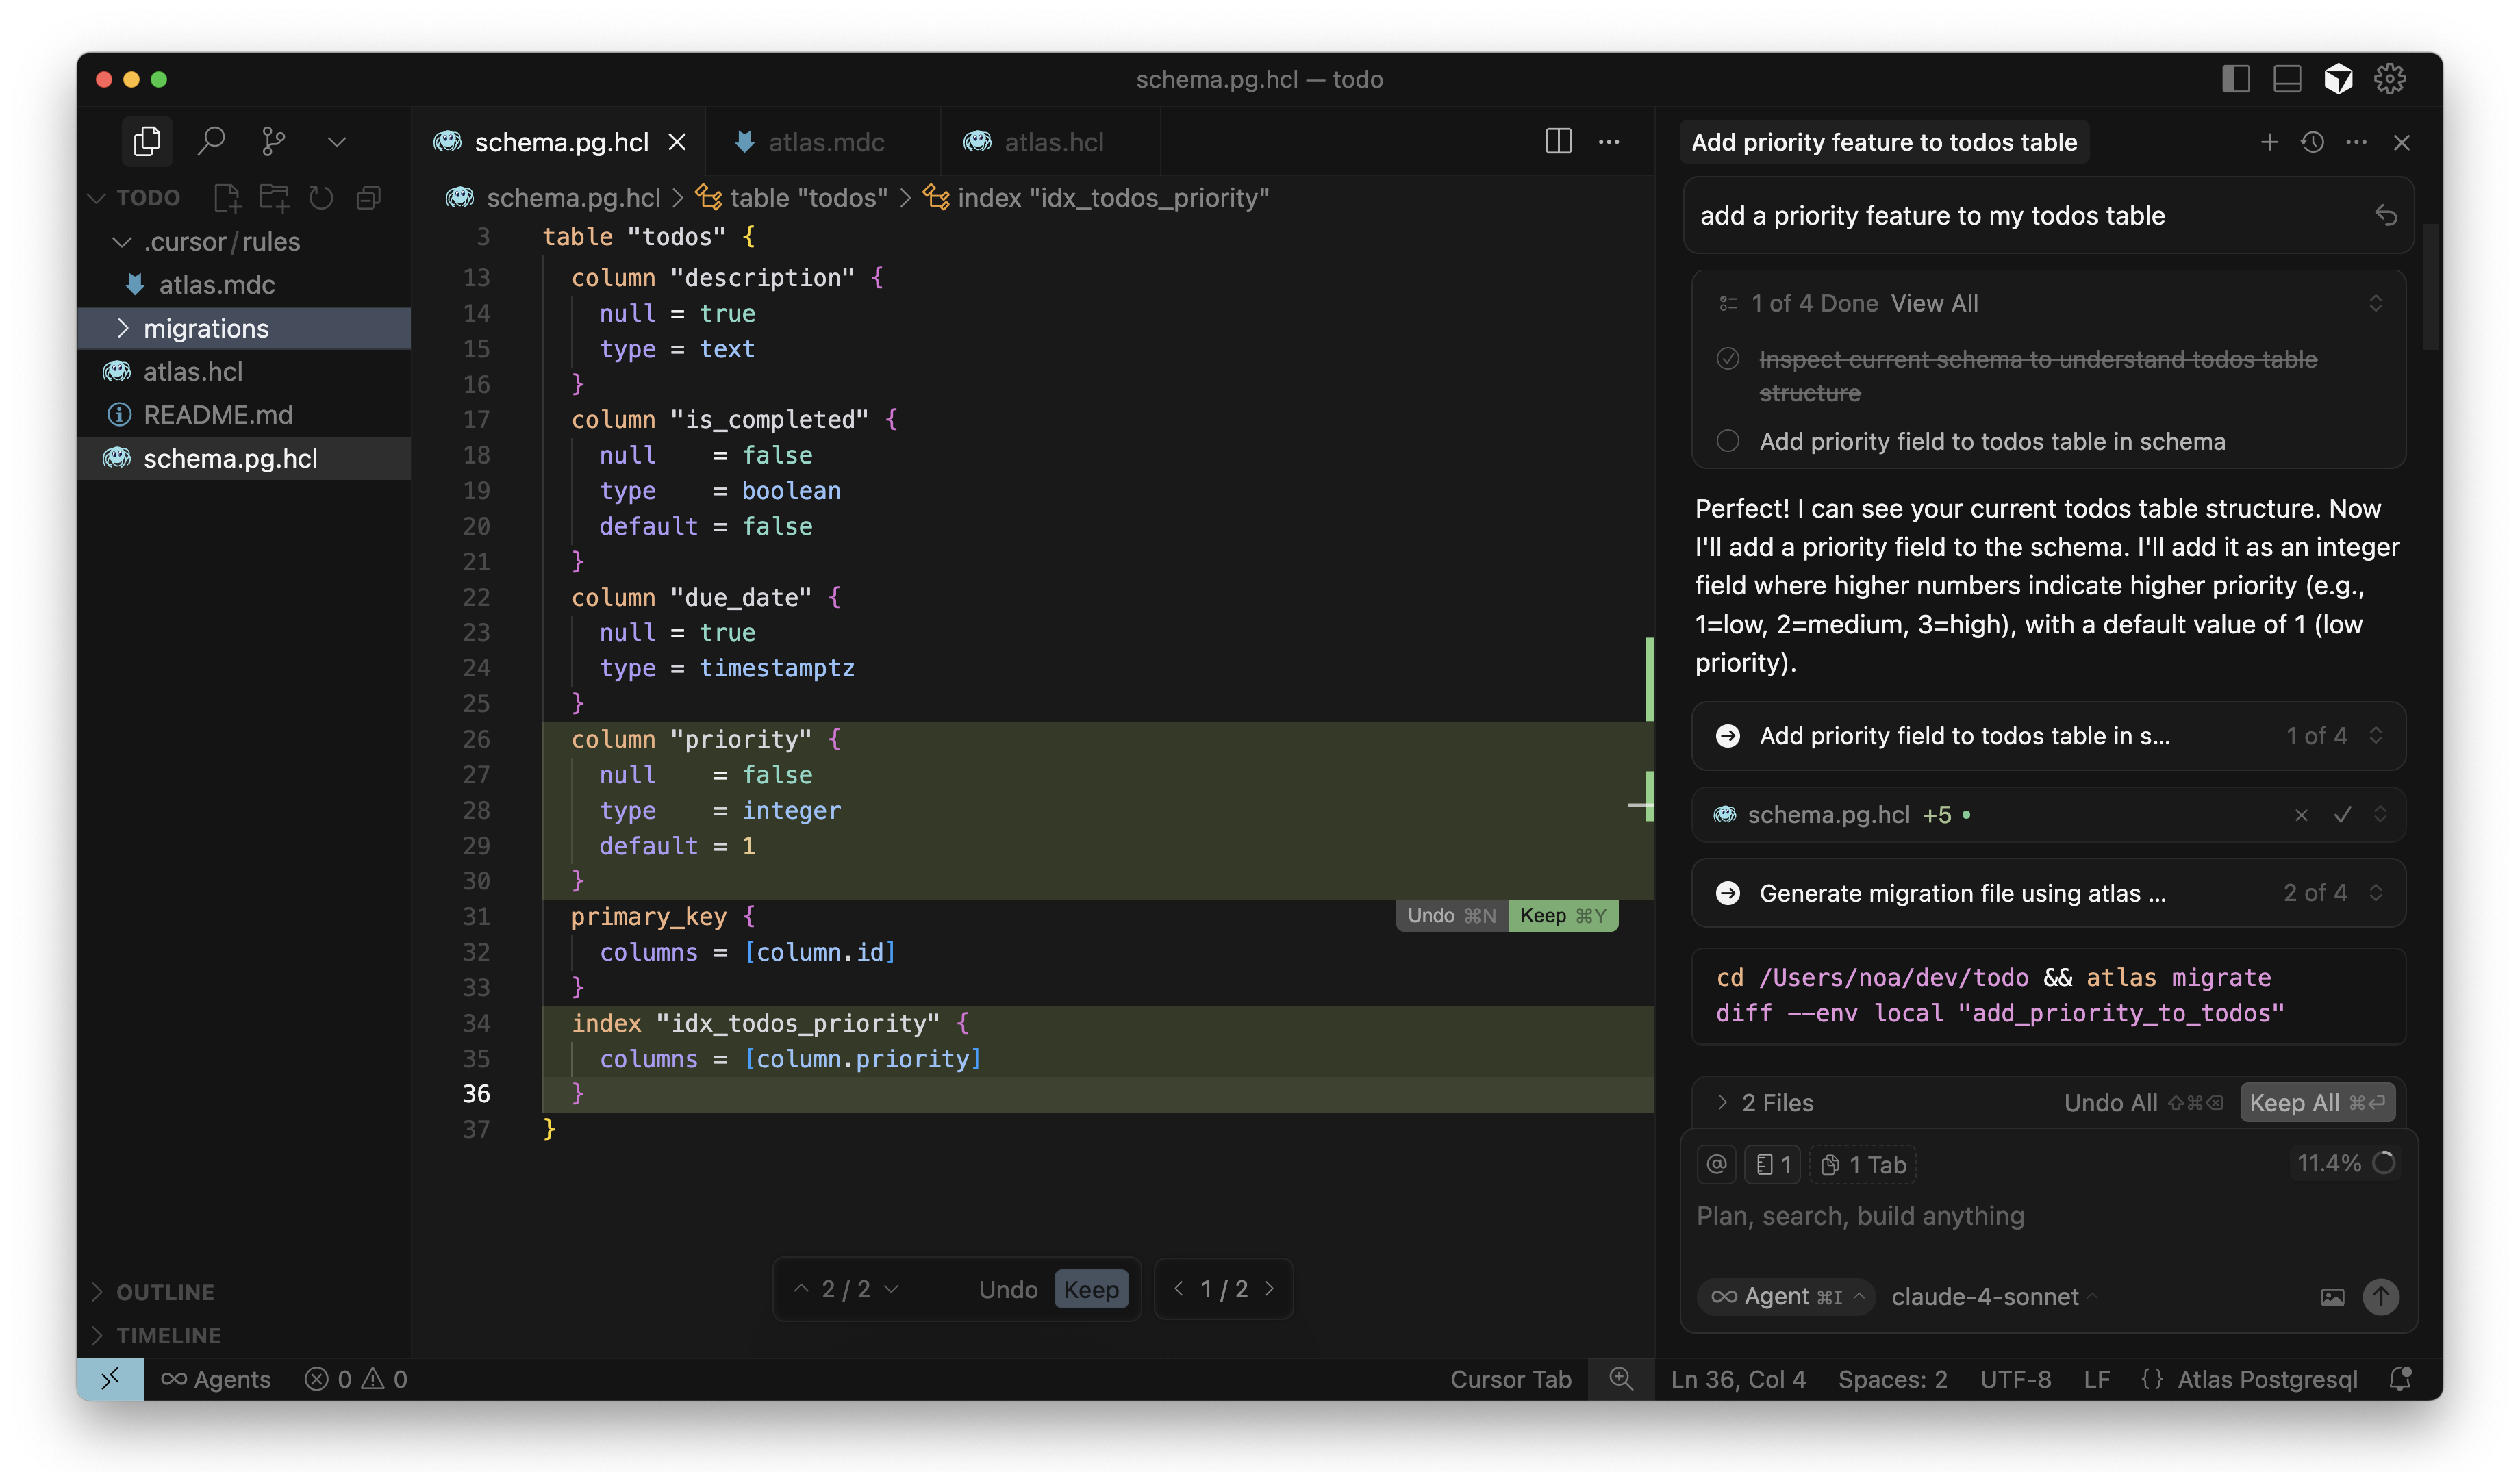Click the Refresh Explorer icon
The width and height of the screenshot is (2520, 1472).
tap(321, 198)
